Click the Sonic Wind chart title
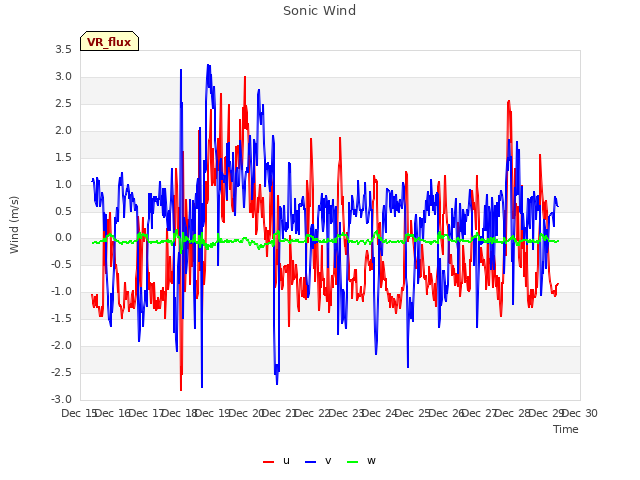This screenshot has height=480, width=640. click(320, 11)
